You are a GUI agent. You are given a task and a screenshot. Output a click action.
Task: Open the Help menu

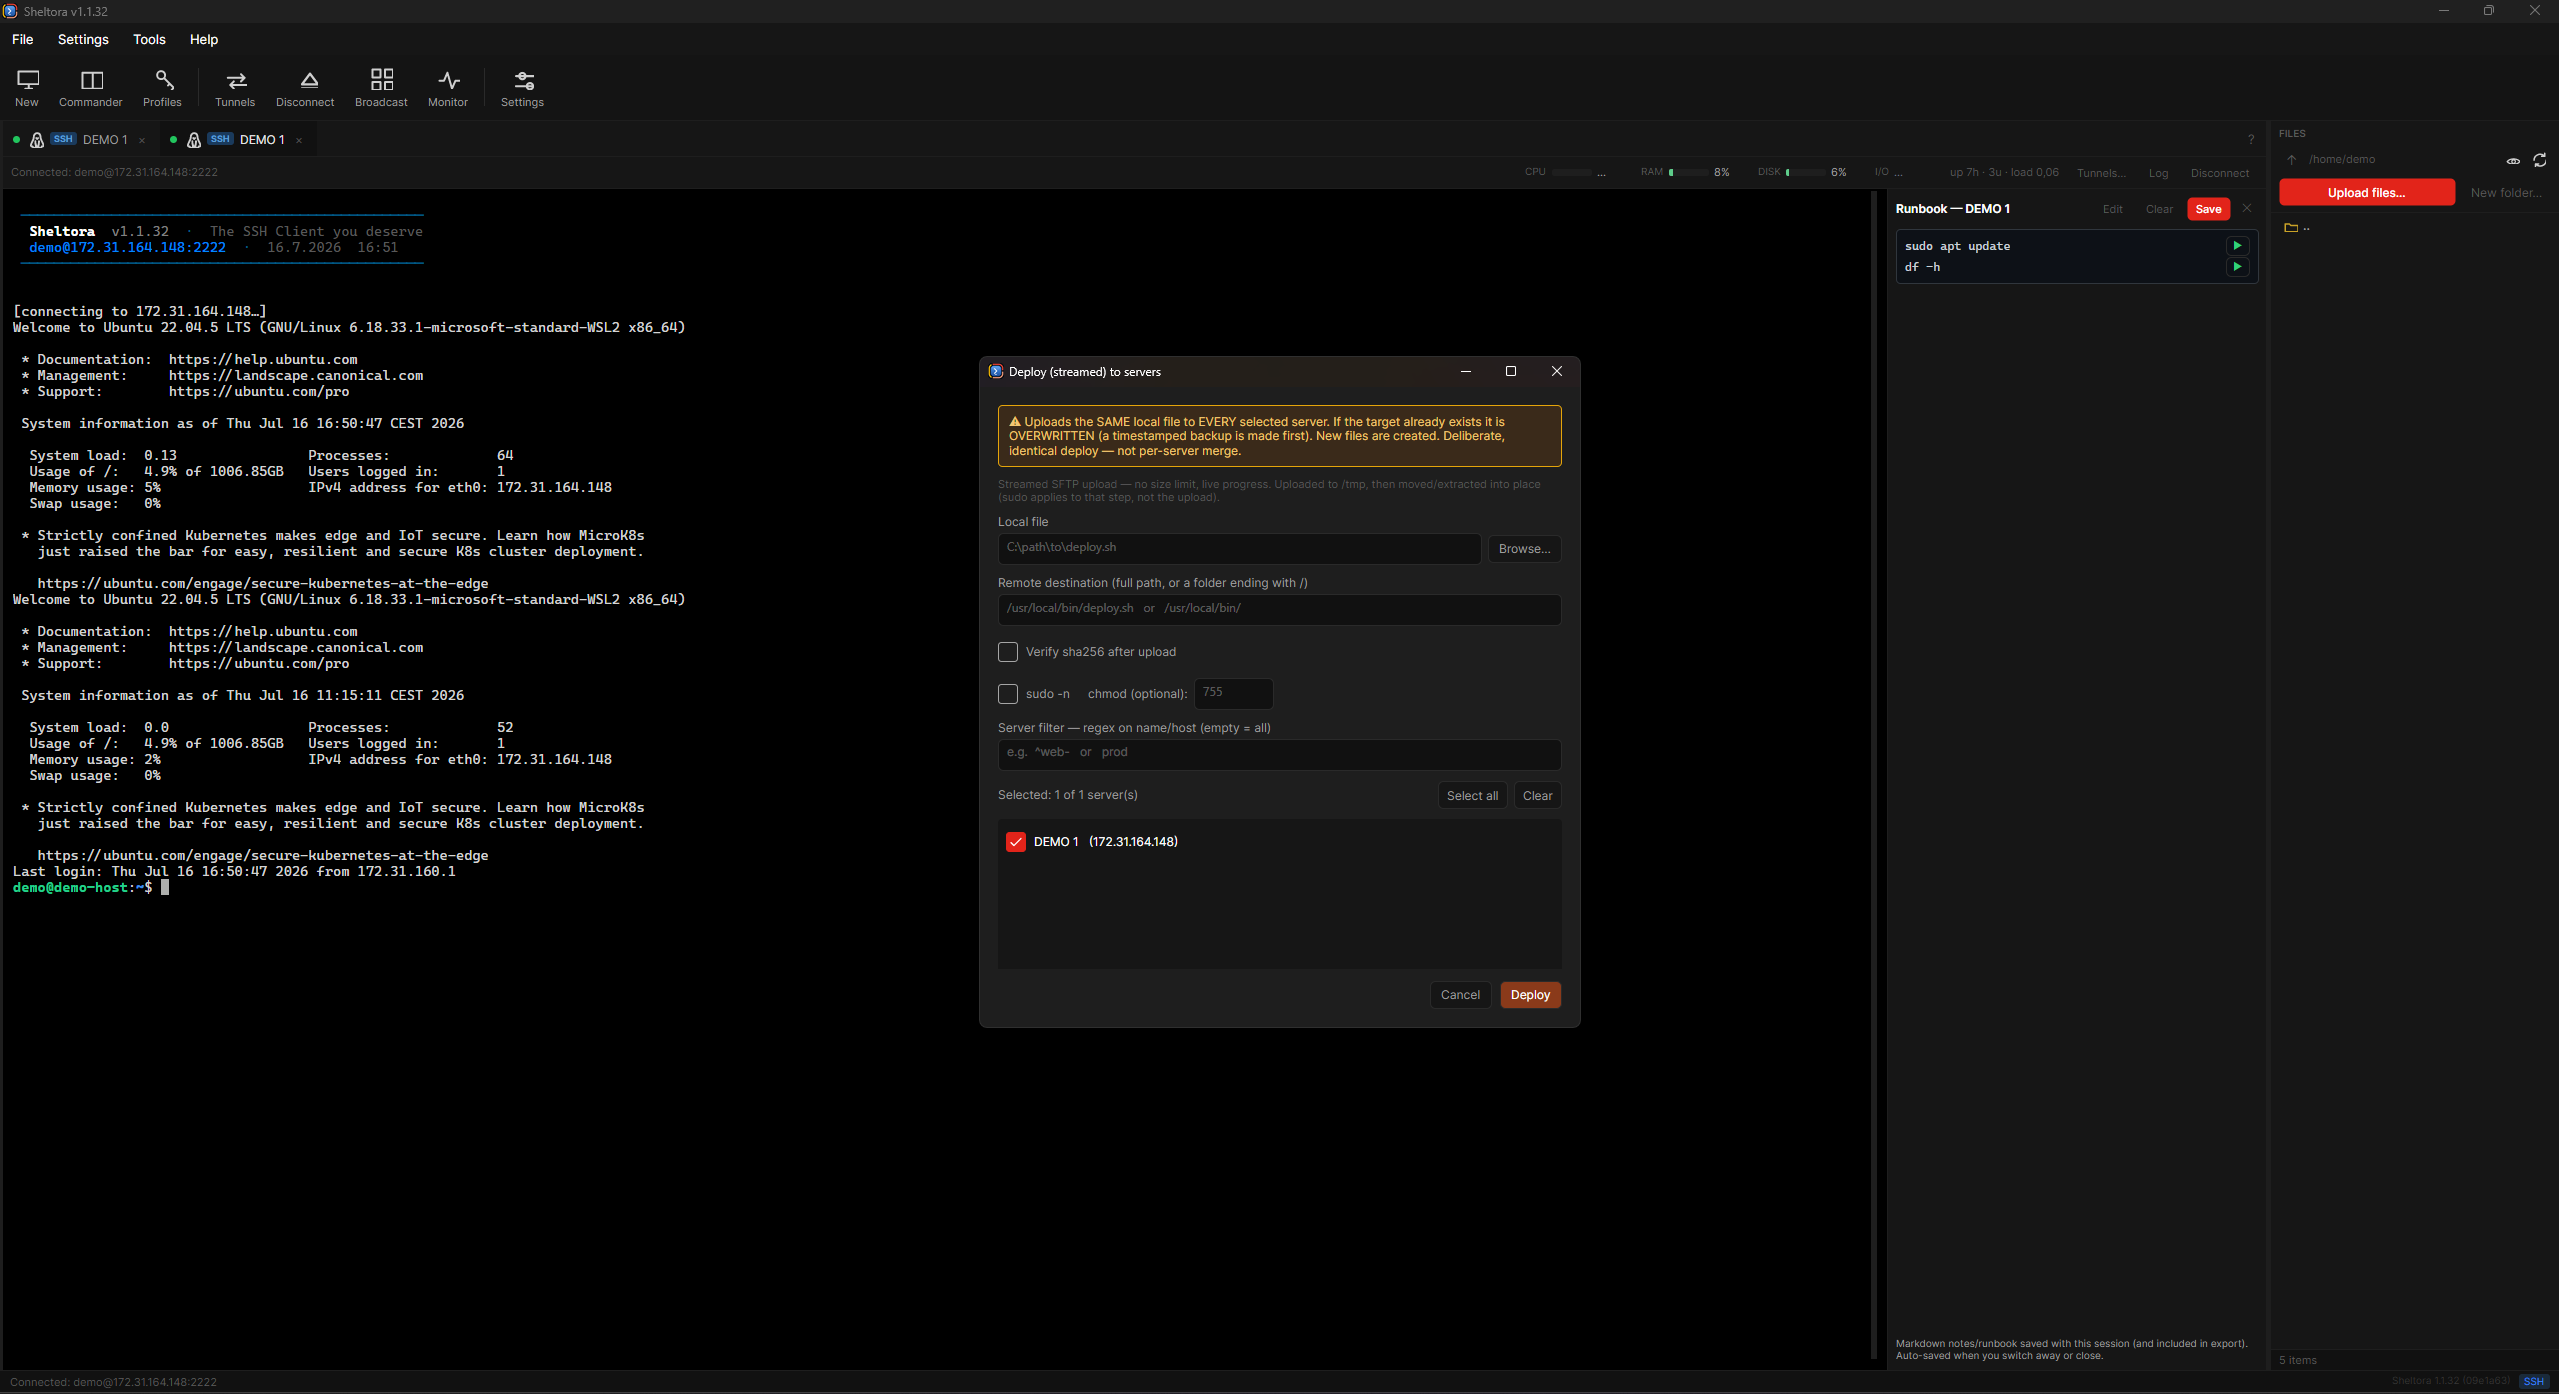(204, 39)
